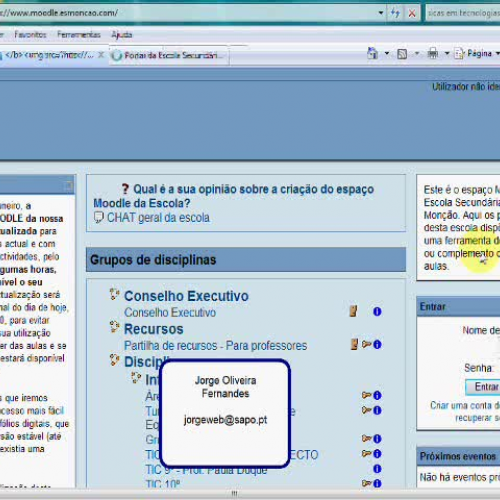Open the Conselho Executivo course link
The image size is (500, 500).
click(170, 313)
